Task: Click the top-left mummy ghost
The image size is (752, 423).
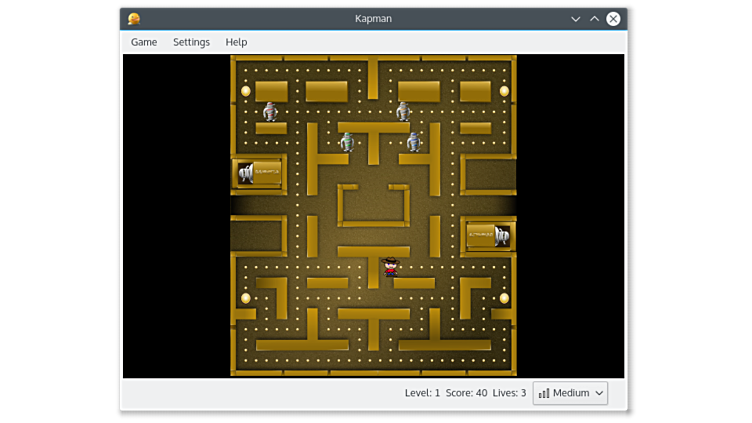Action: pyautogui.click(x=270, y=112)
